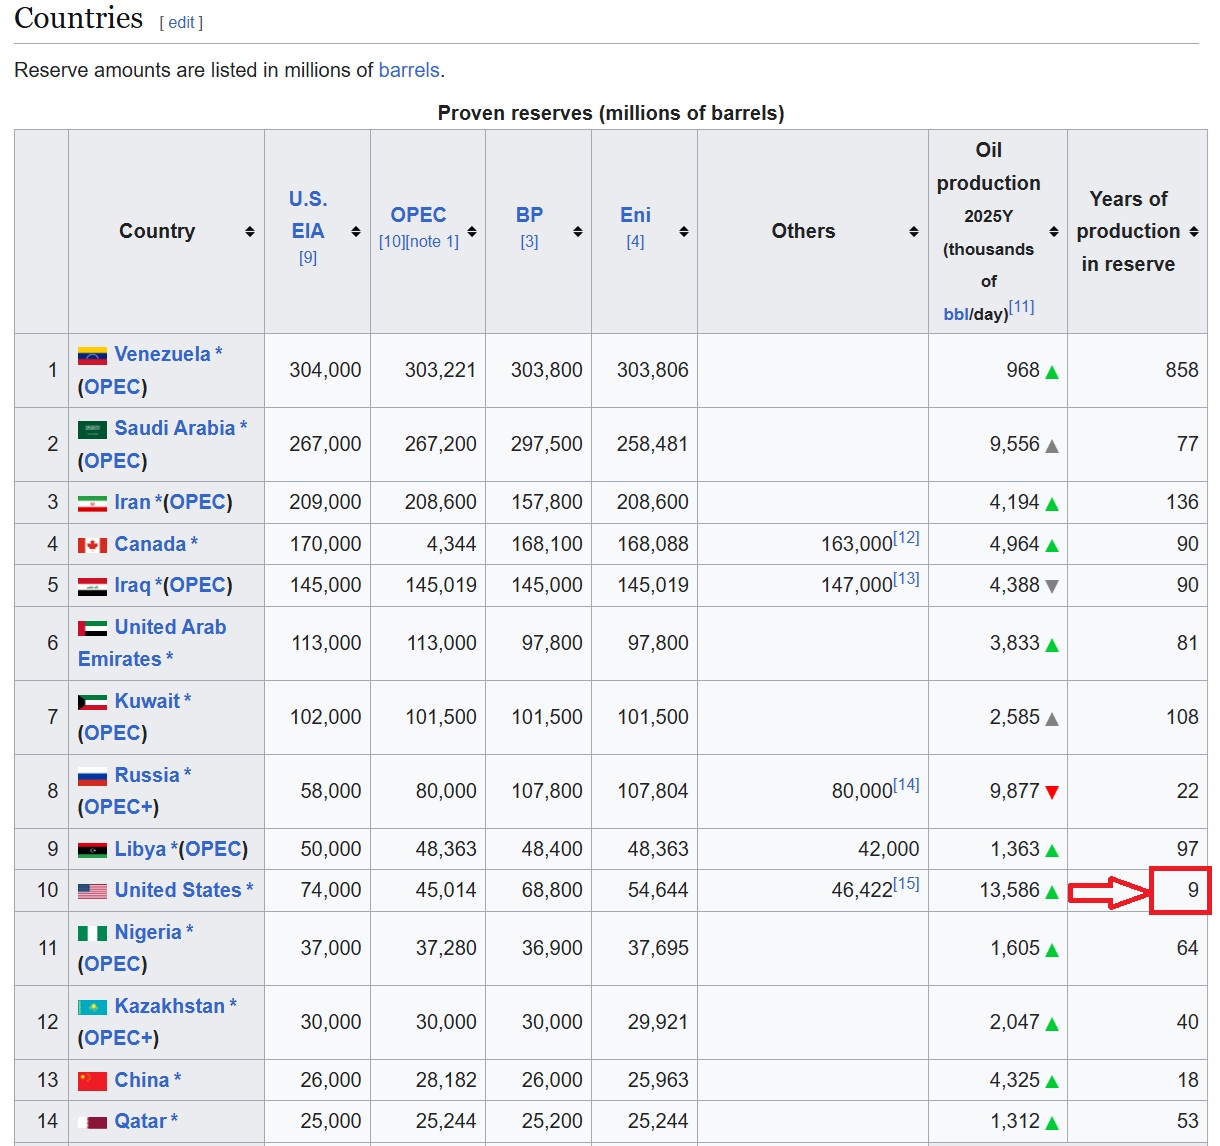Open the Libya country link

point(140,849)
